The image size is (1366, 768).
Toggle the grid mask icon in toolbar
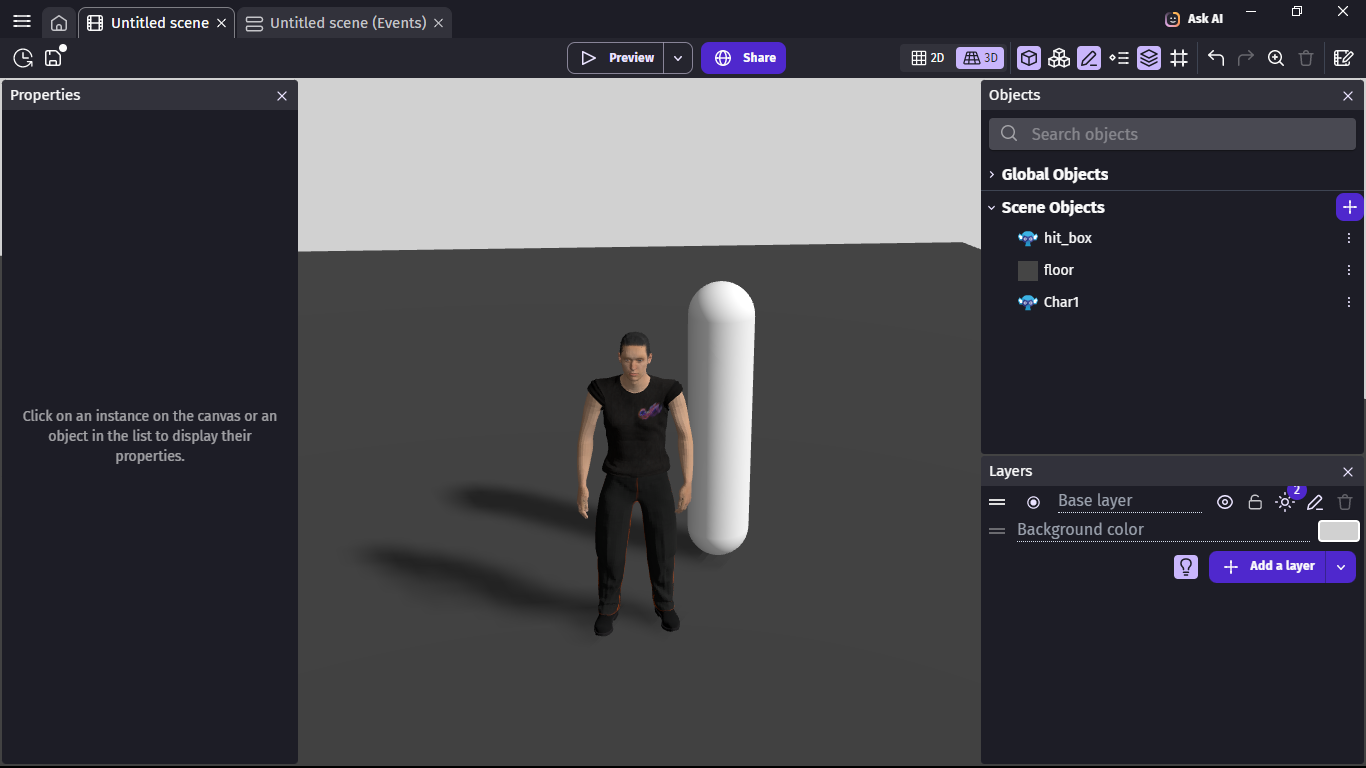pos(1179,58)
